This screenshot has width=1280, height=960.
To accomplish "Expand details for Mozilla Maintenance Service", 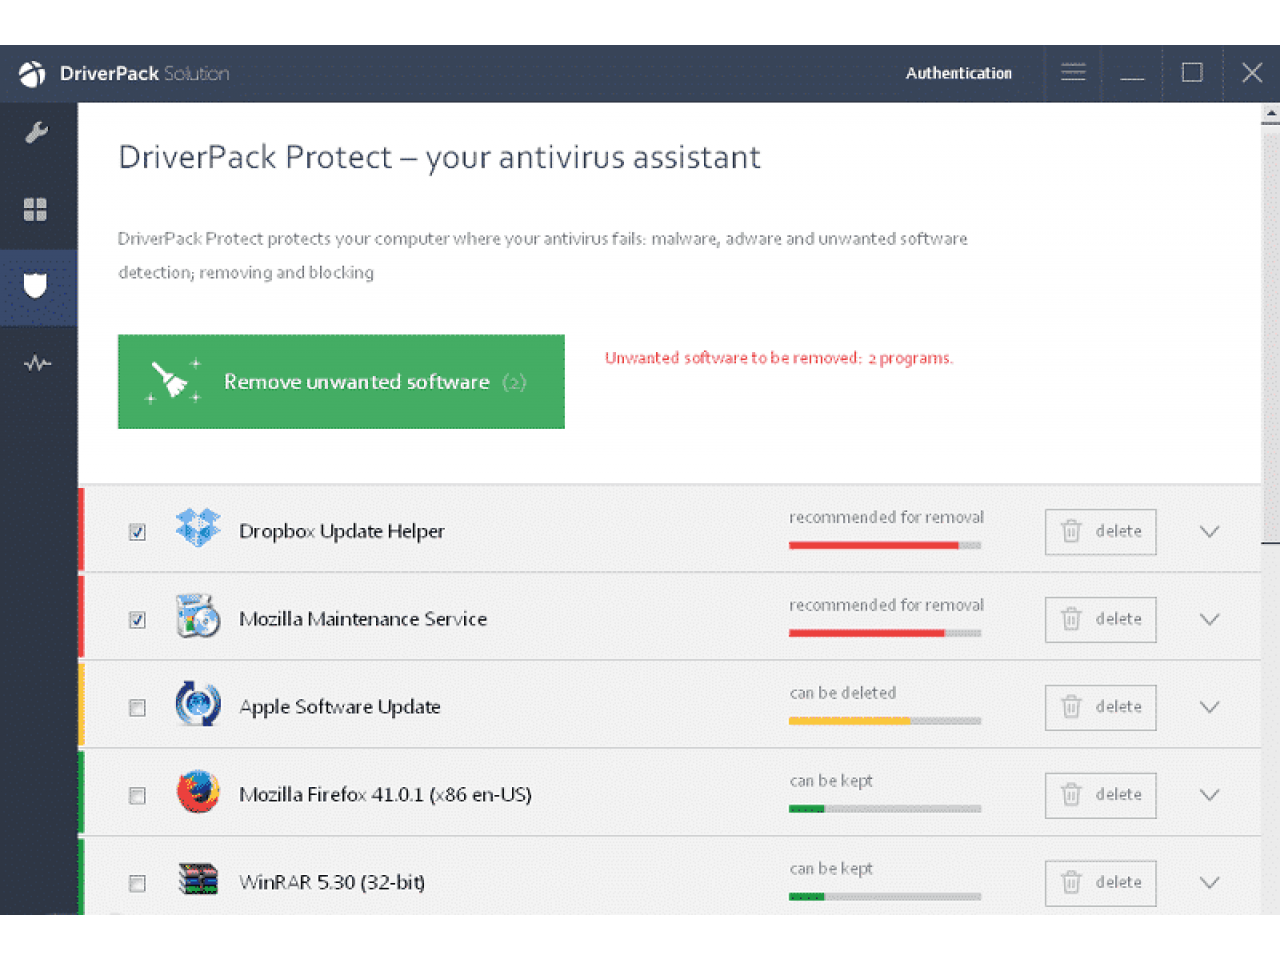I will point(1209,620).
